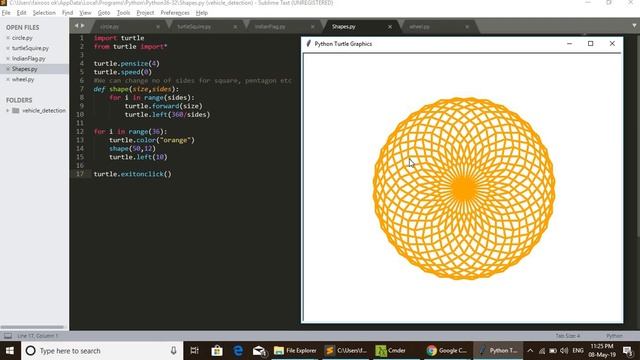
Task: Open Microsoft Edge from the taskbar
Action: pos(238,351)
